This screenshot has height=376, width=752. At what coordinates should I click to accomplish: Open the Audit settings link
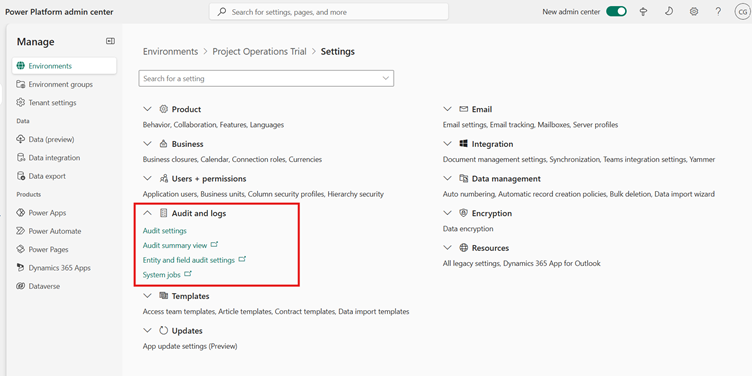tap(164, 231)
